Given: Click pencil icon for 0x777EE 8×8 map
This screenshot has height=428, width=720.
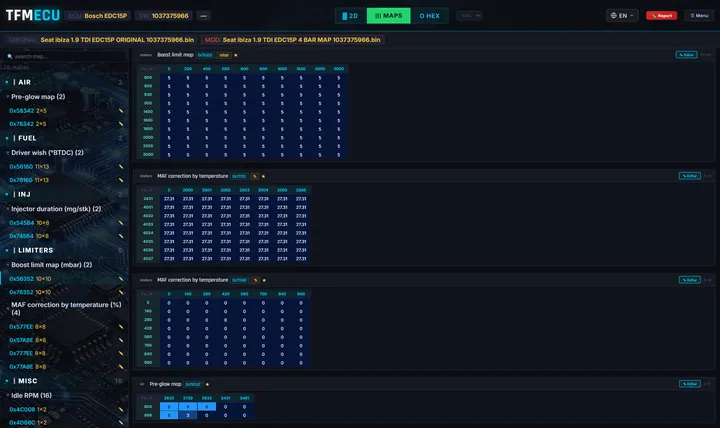Looking at the screenshot, I should pyautogui.click(x=121, y=353).
